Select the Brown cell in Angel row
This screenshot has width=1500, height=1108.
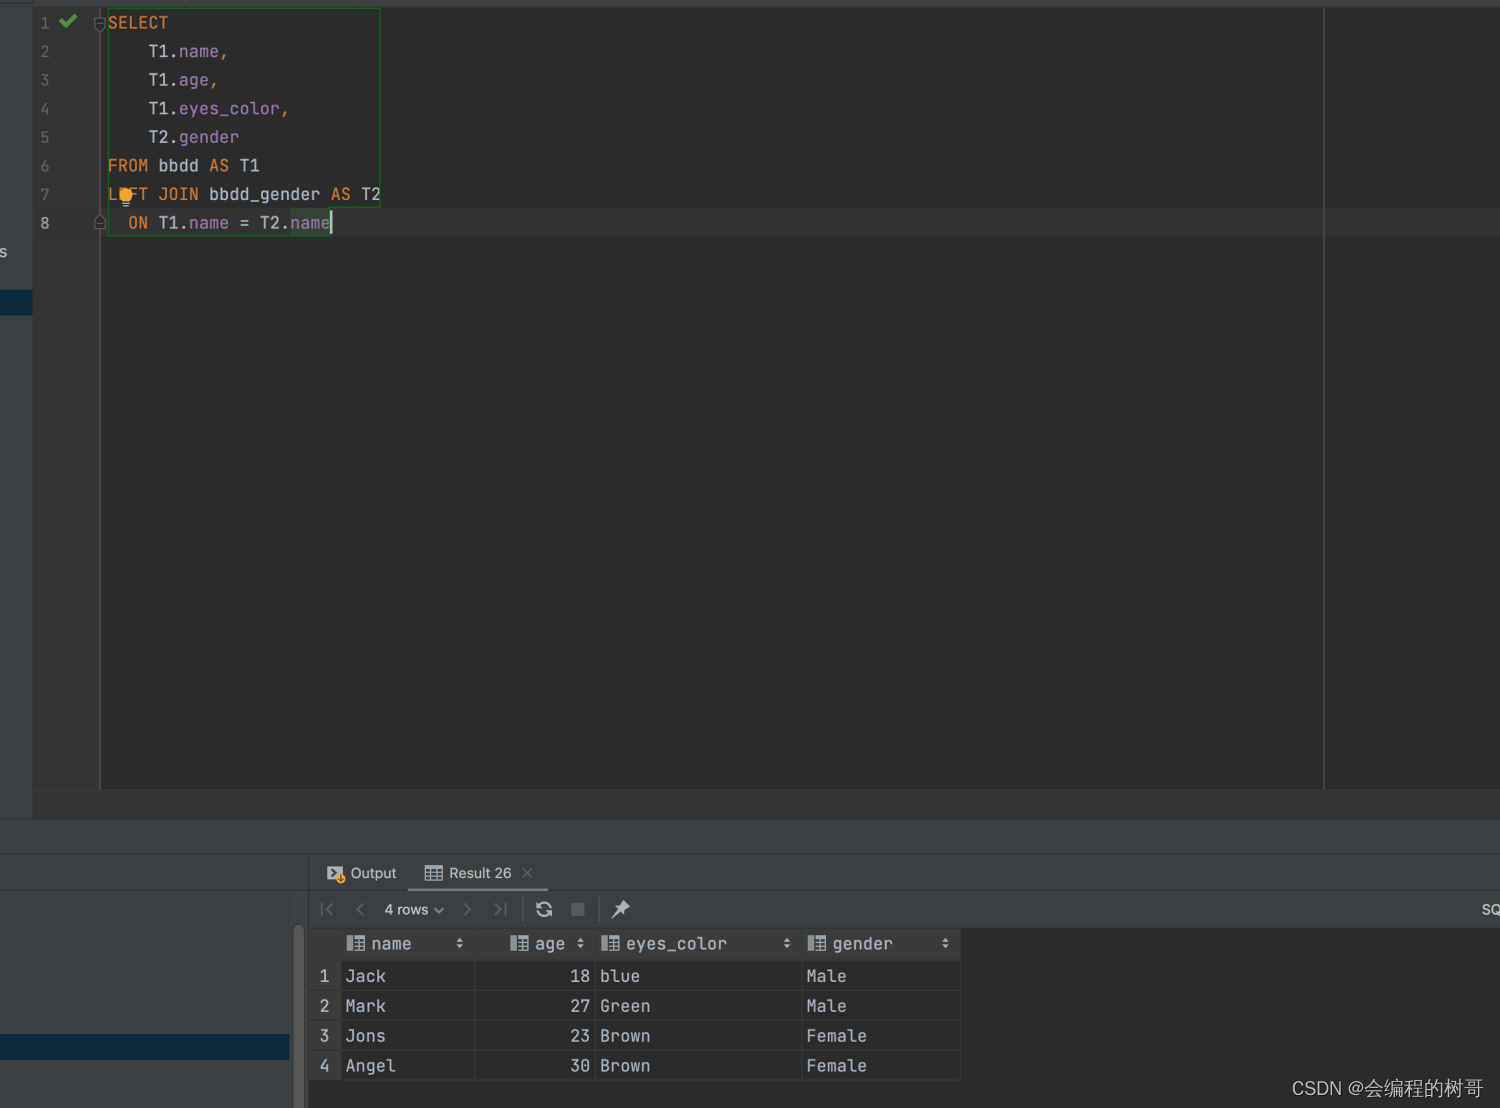coord(698,1066)
